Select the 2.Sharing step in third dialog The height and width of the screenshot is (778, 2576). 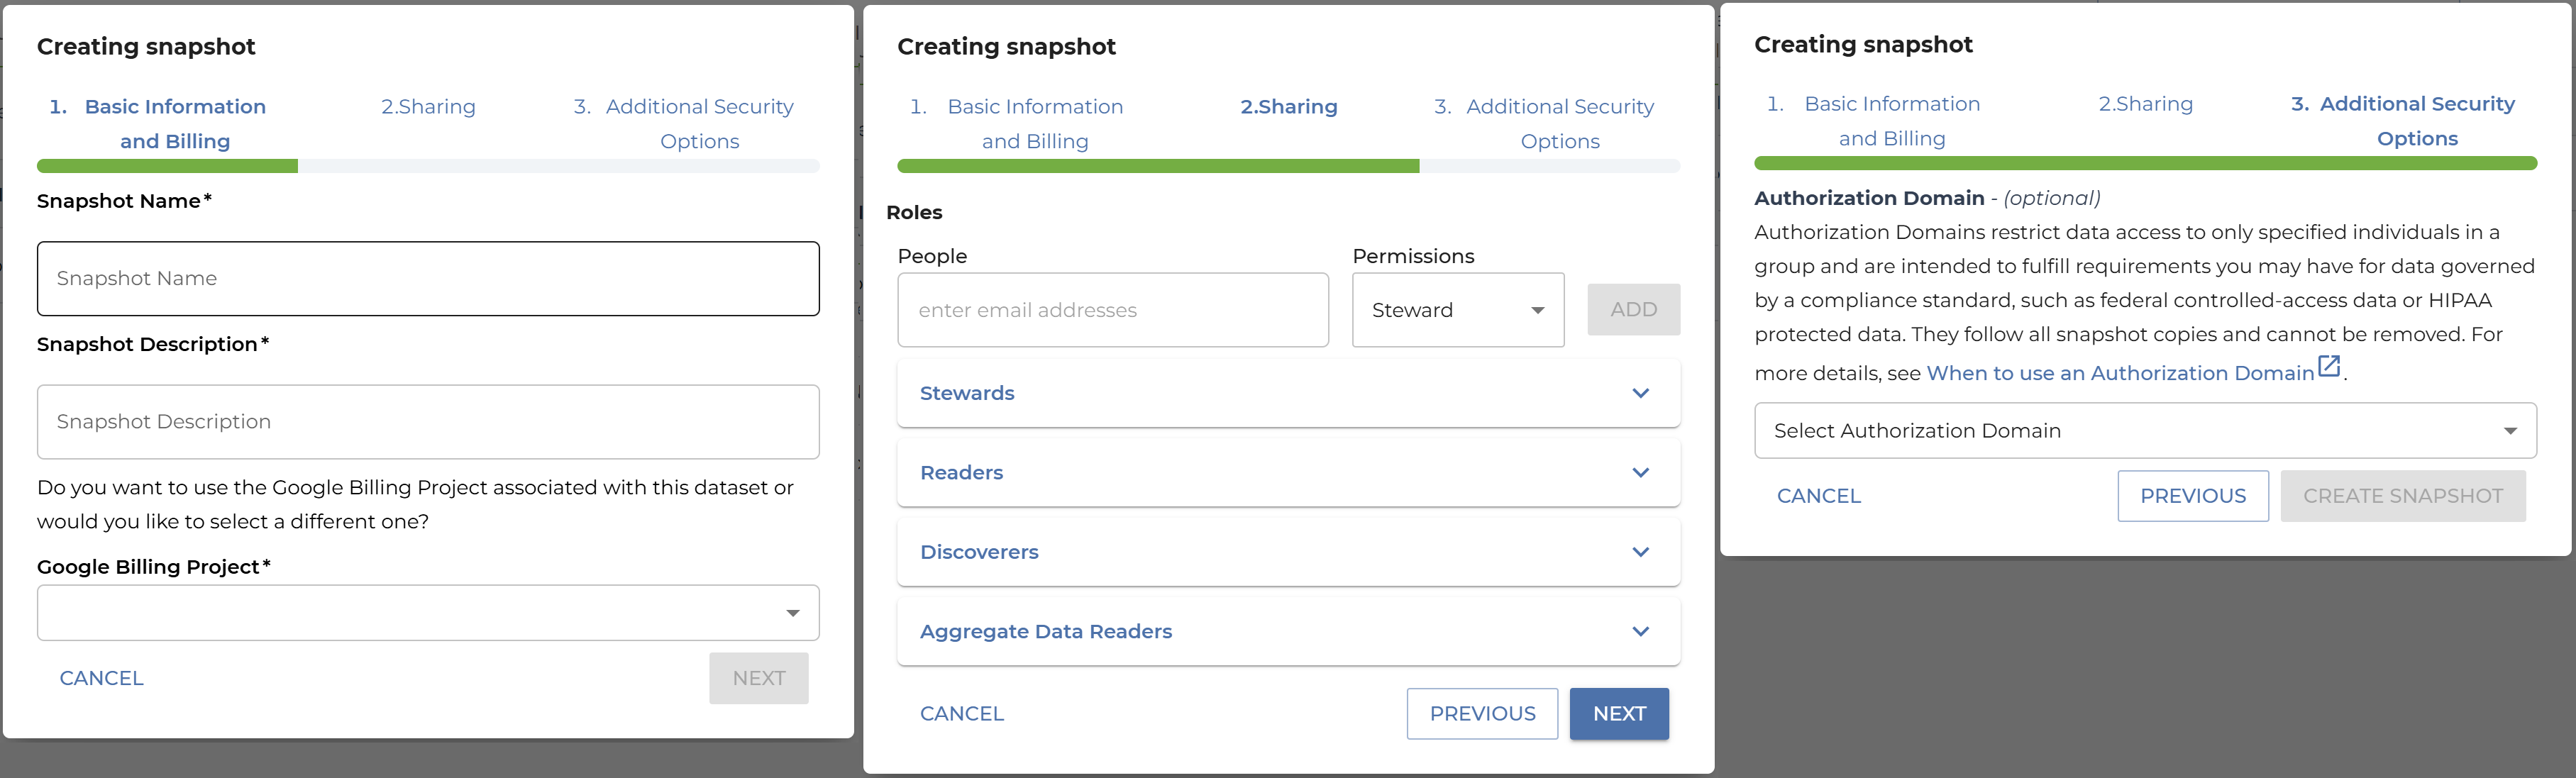pyautogui.click(x=2145, y=104)
